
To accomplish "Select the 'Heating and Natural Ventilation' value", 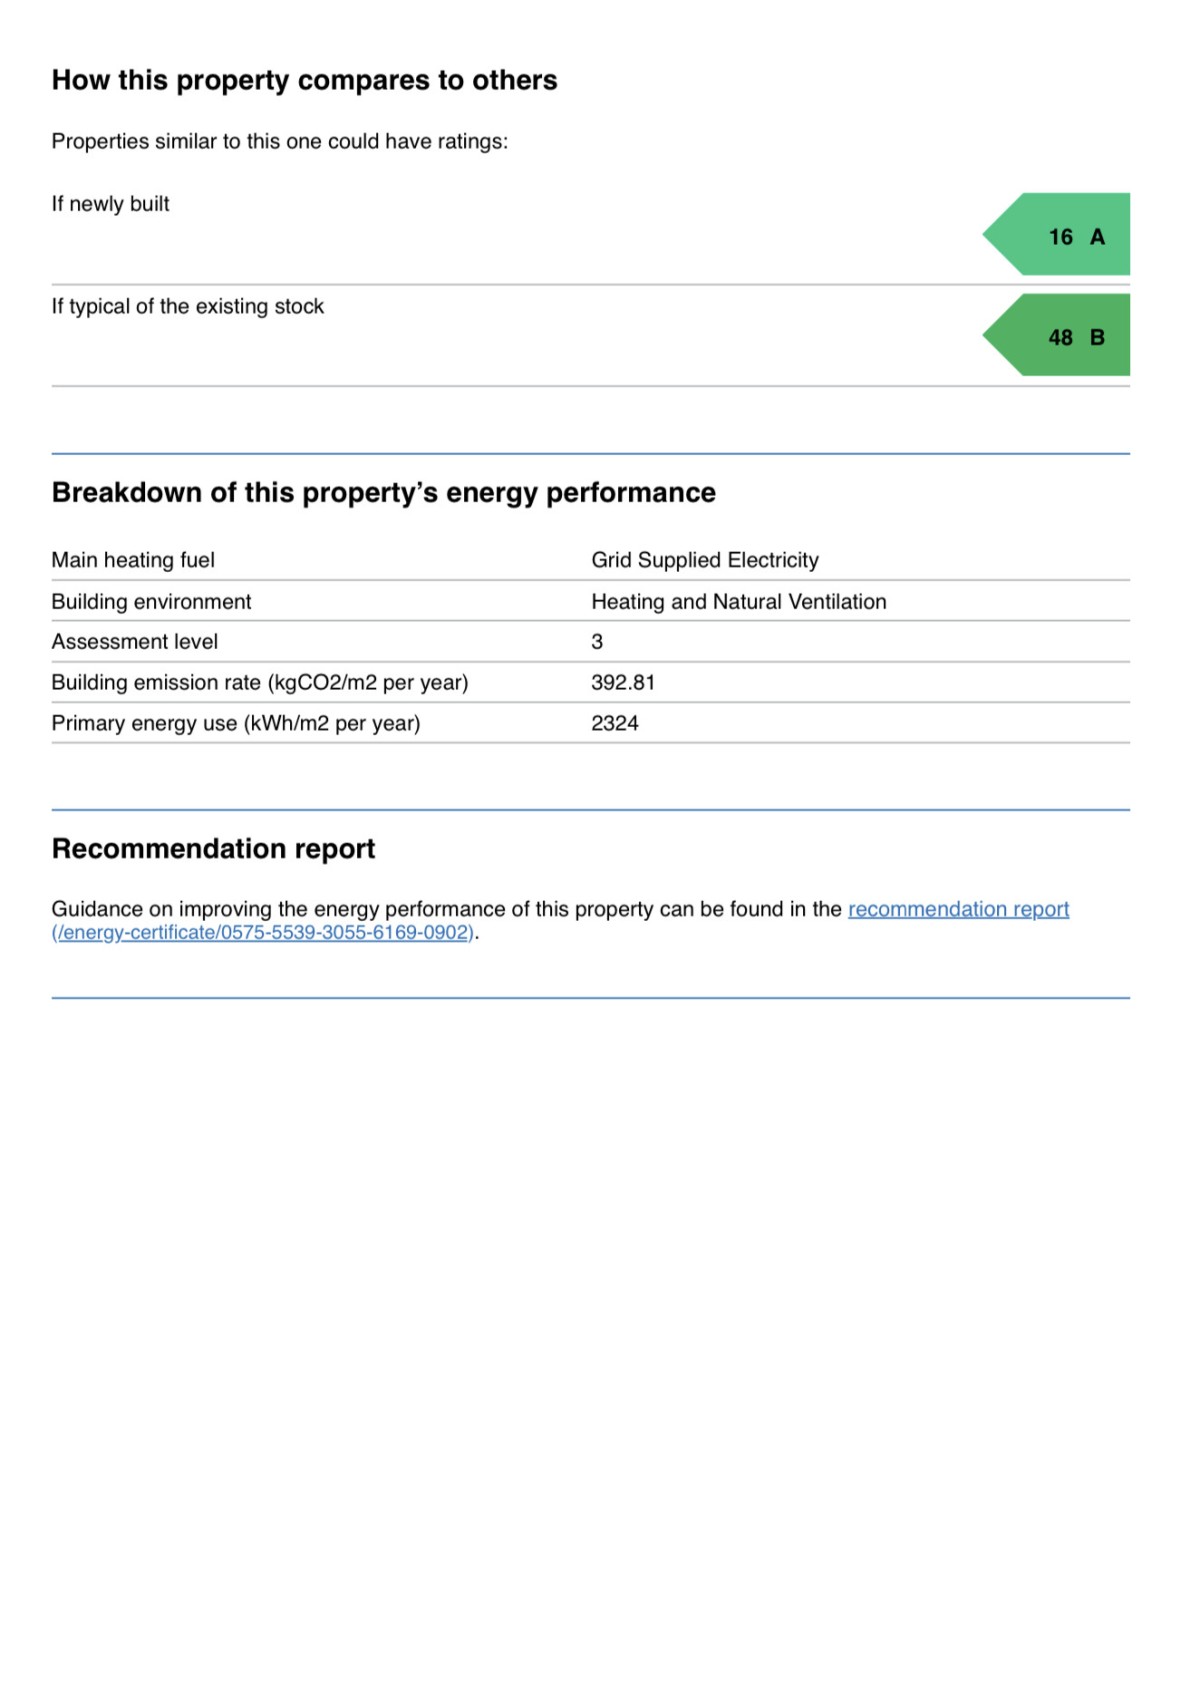I will coord(738,601).
